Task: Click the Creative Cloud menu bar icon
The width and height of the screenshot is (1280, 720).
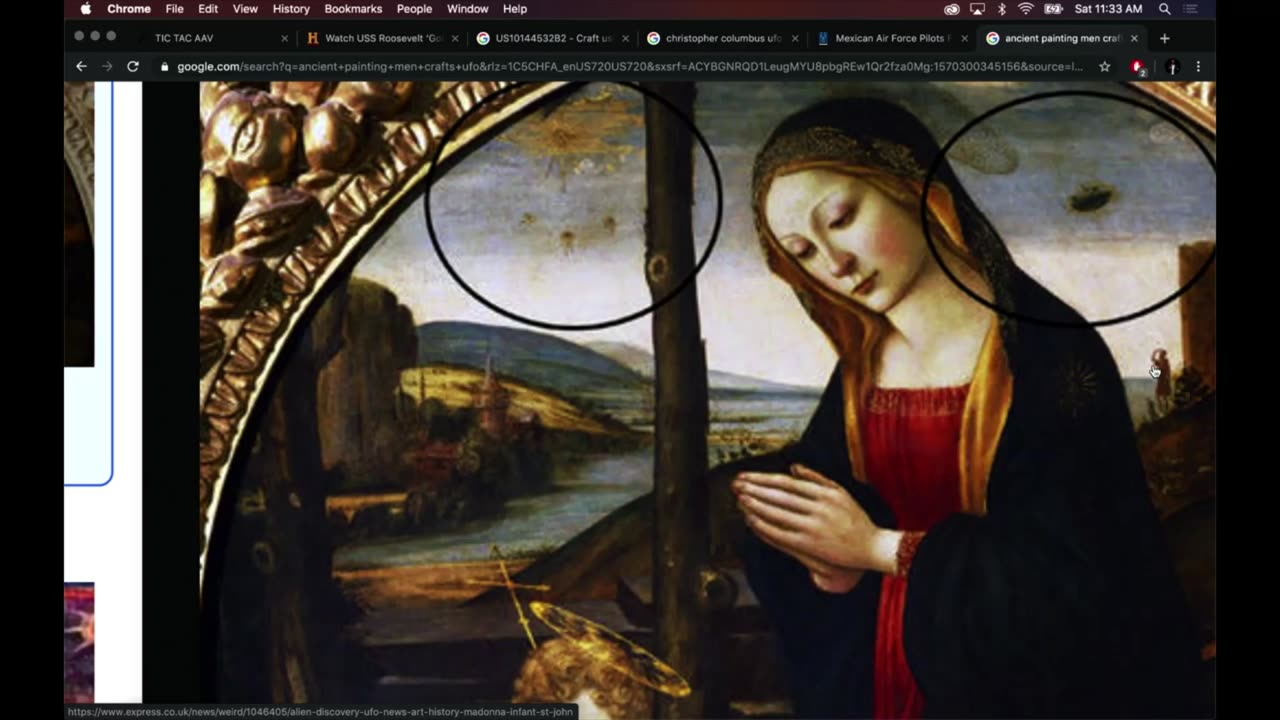Action: coord(952,9)
